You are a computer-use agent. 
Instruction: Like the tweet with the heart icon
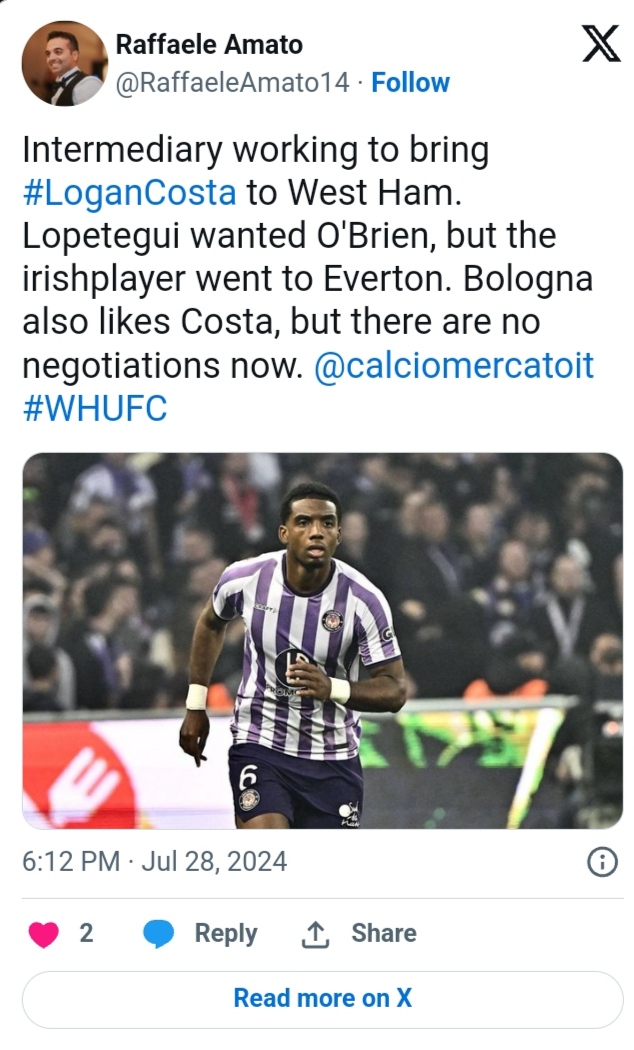43,934
